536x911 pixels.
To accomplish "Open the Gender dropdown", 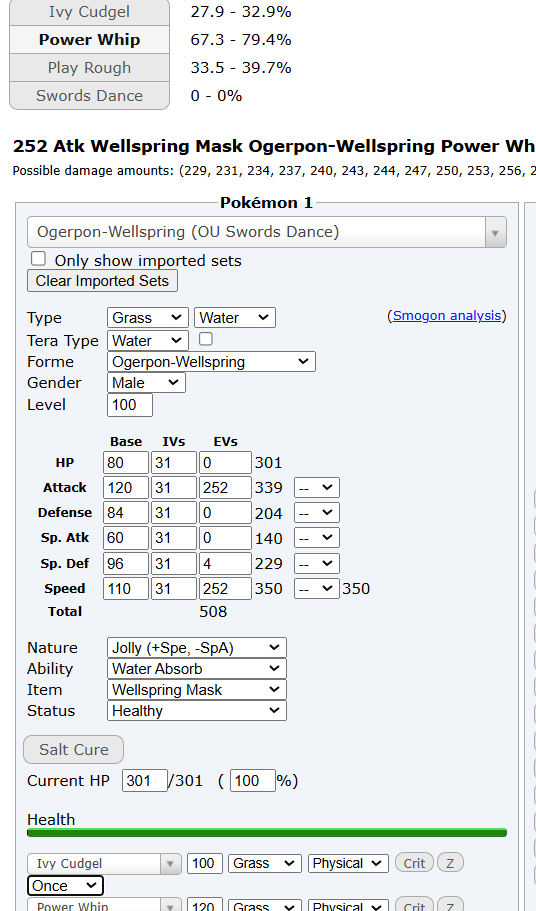I will click(x=146, y=383).
